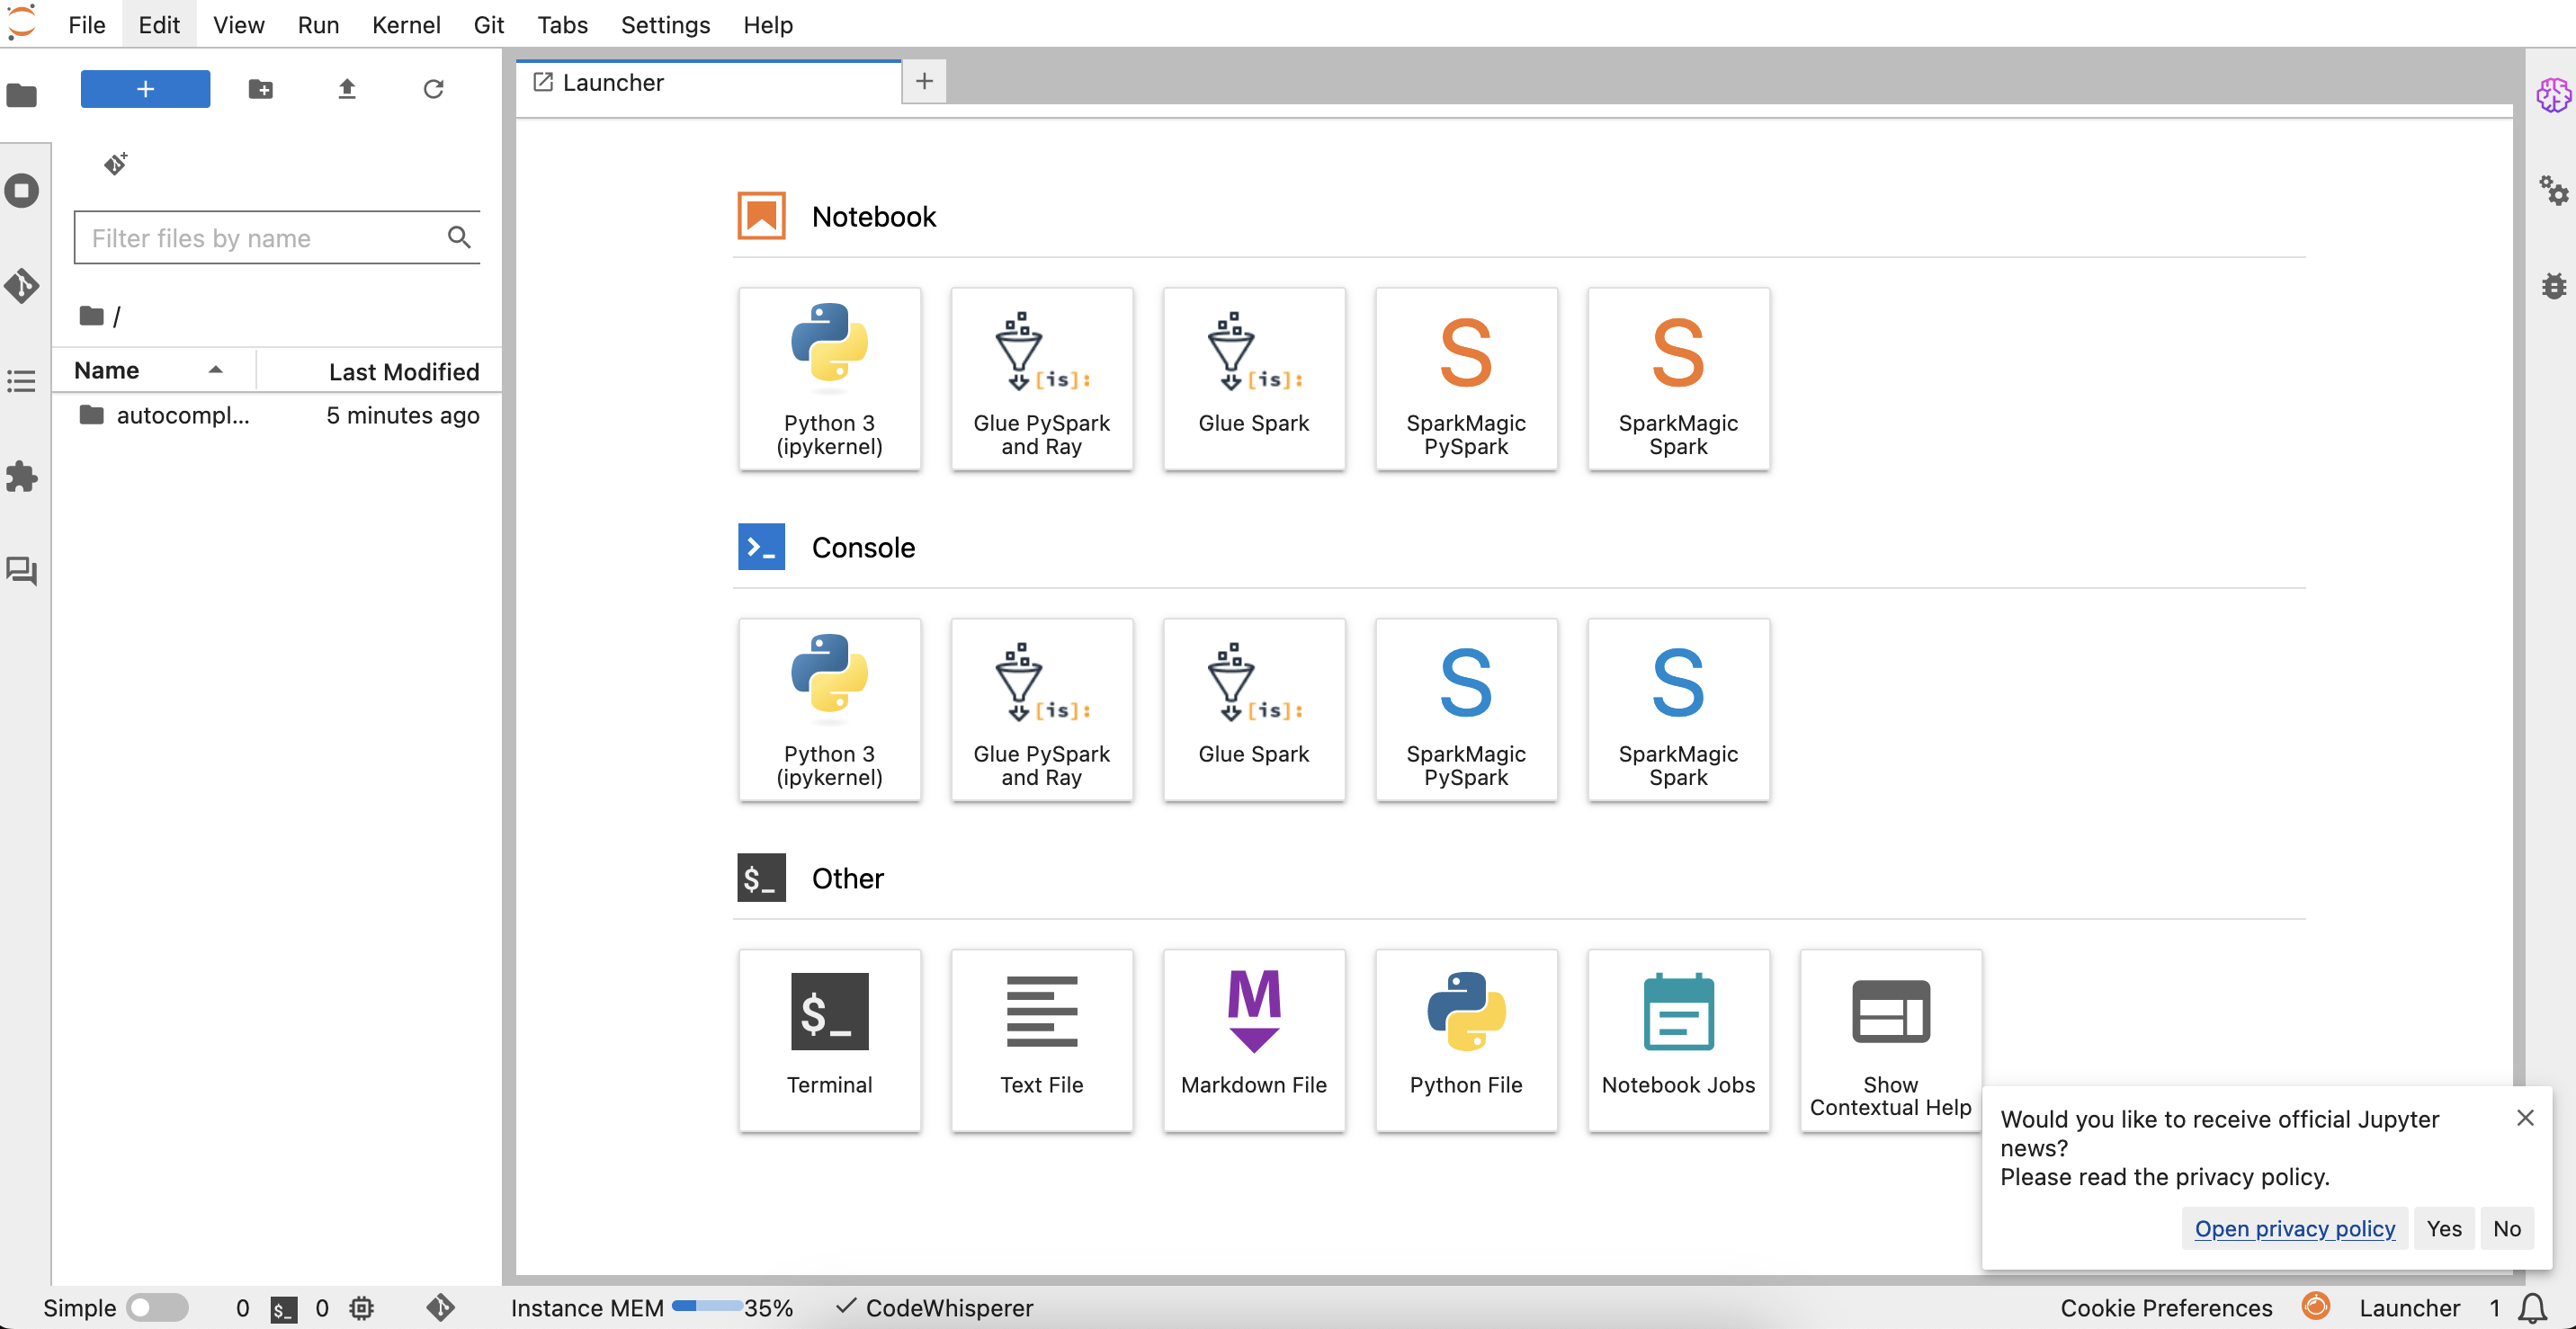This screenshot has height=1329, width=2576.
Task: Open the Git sidebar panel
Action: [22, 286]
